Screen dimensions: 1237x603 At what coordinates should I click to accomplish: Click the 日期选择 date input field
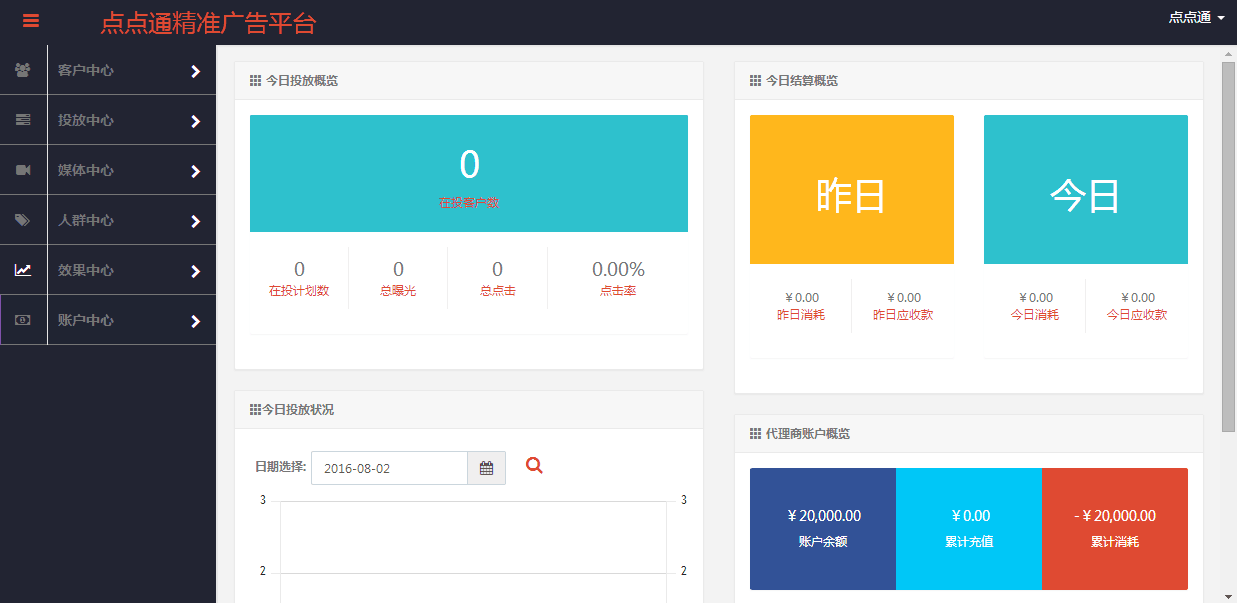click(x=389, y=468)
